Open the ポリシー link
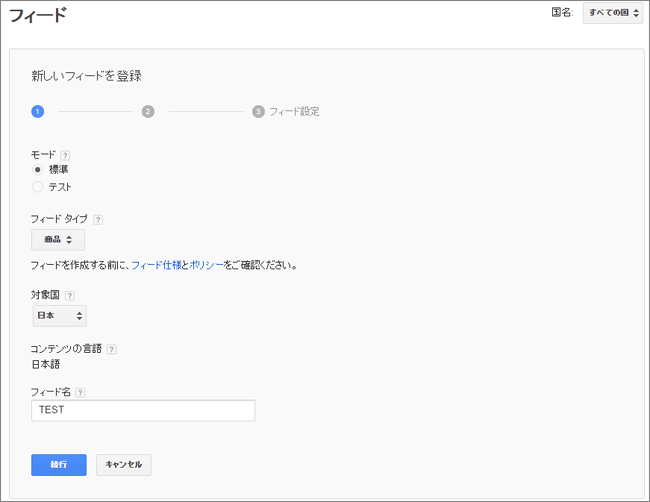 pyautogui.click(x=206, y=265)
